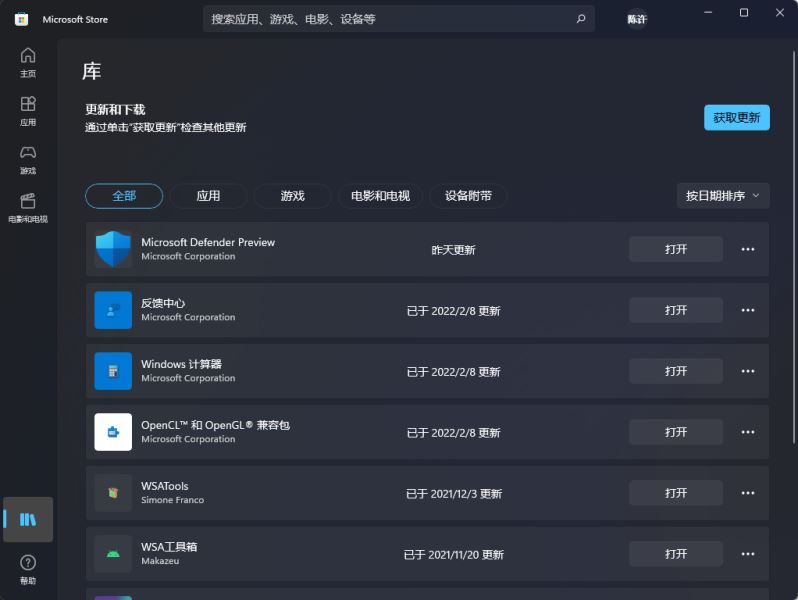Open the user account avatar
Screen dimensions: 798x600
(x=637, y=19)
